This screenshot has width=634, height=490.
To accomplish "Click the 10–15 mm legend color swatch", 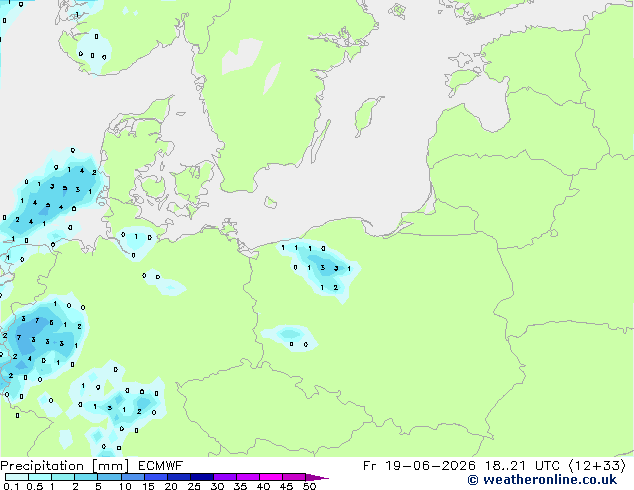I will click(x=132, y=477).
